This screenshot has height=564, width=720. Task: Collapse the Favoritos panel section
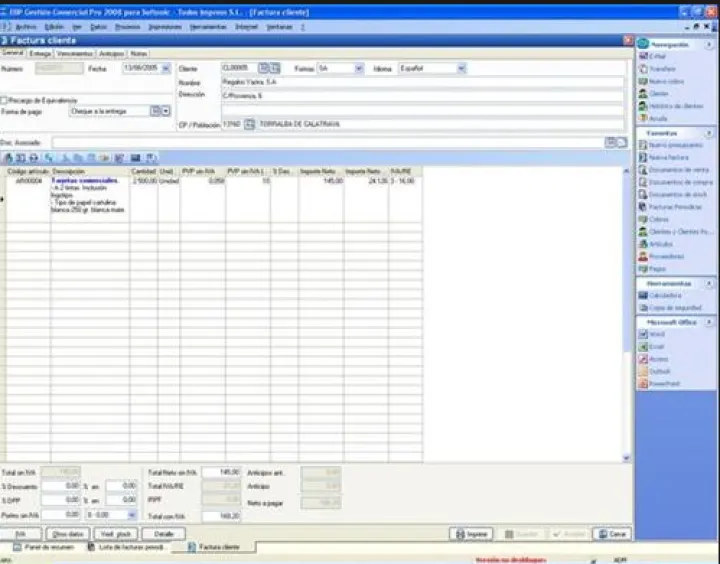[711, 132]
